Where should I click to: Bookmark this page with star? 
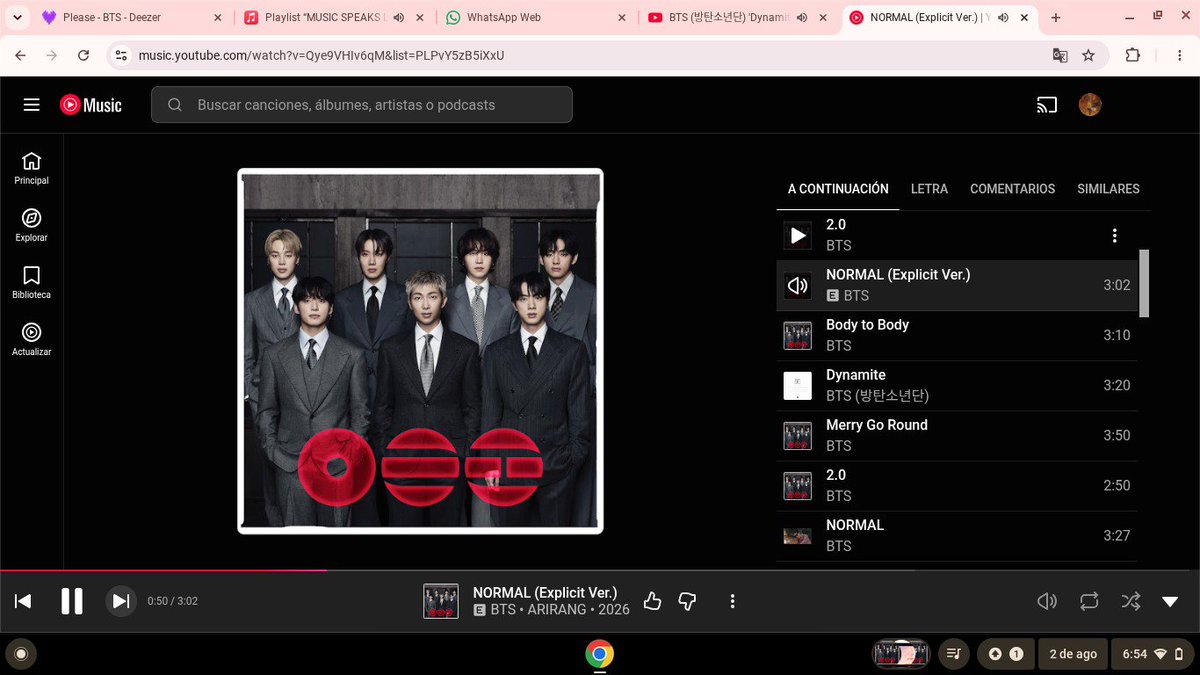(1088, 56)
